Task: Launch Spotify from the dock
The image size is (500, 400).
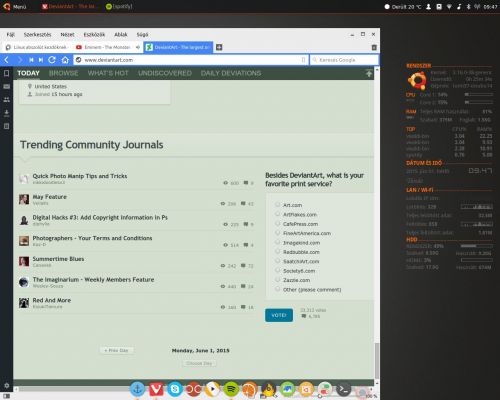Action: (231, 389)
